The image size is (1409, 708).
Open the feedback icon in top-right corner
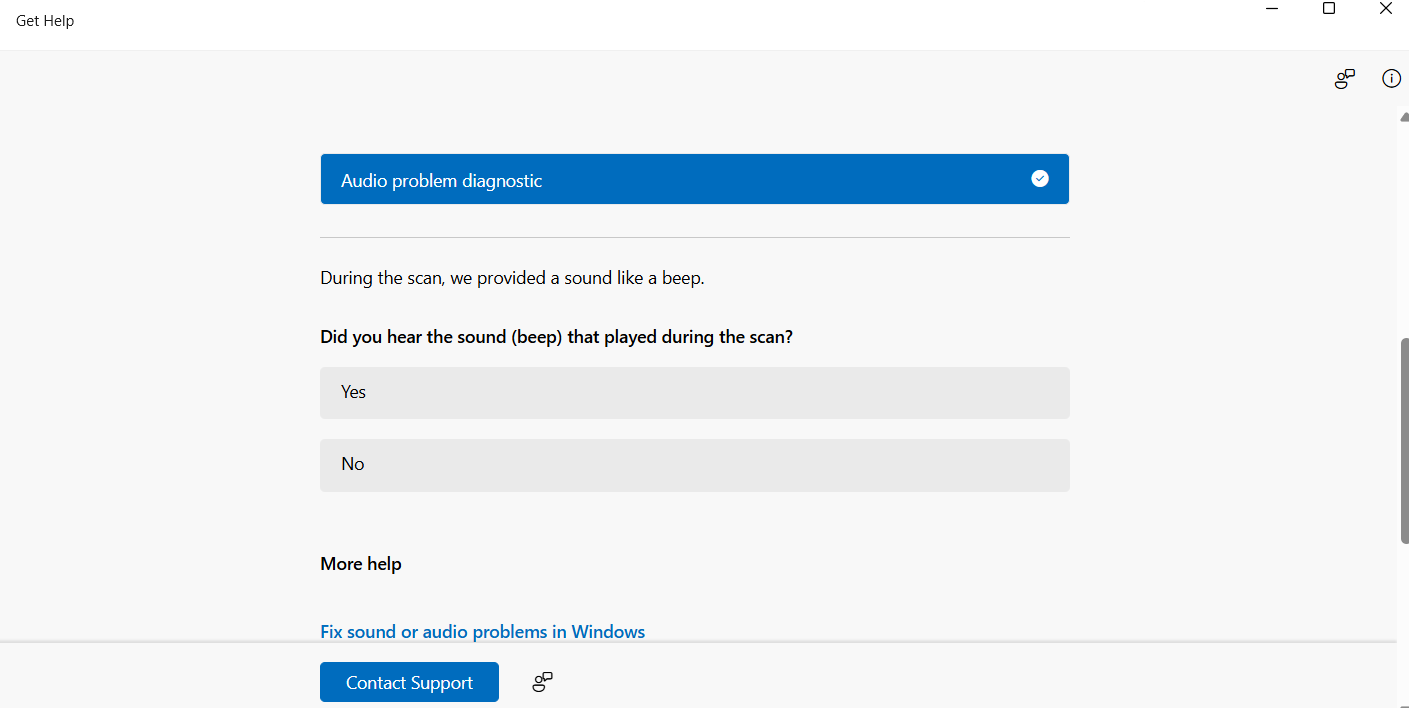(1345, 79)
